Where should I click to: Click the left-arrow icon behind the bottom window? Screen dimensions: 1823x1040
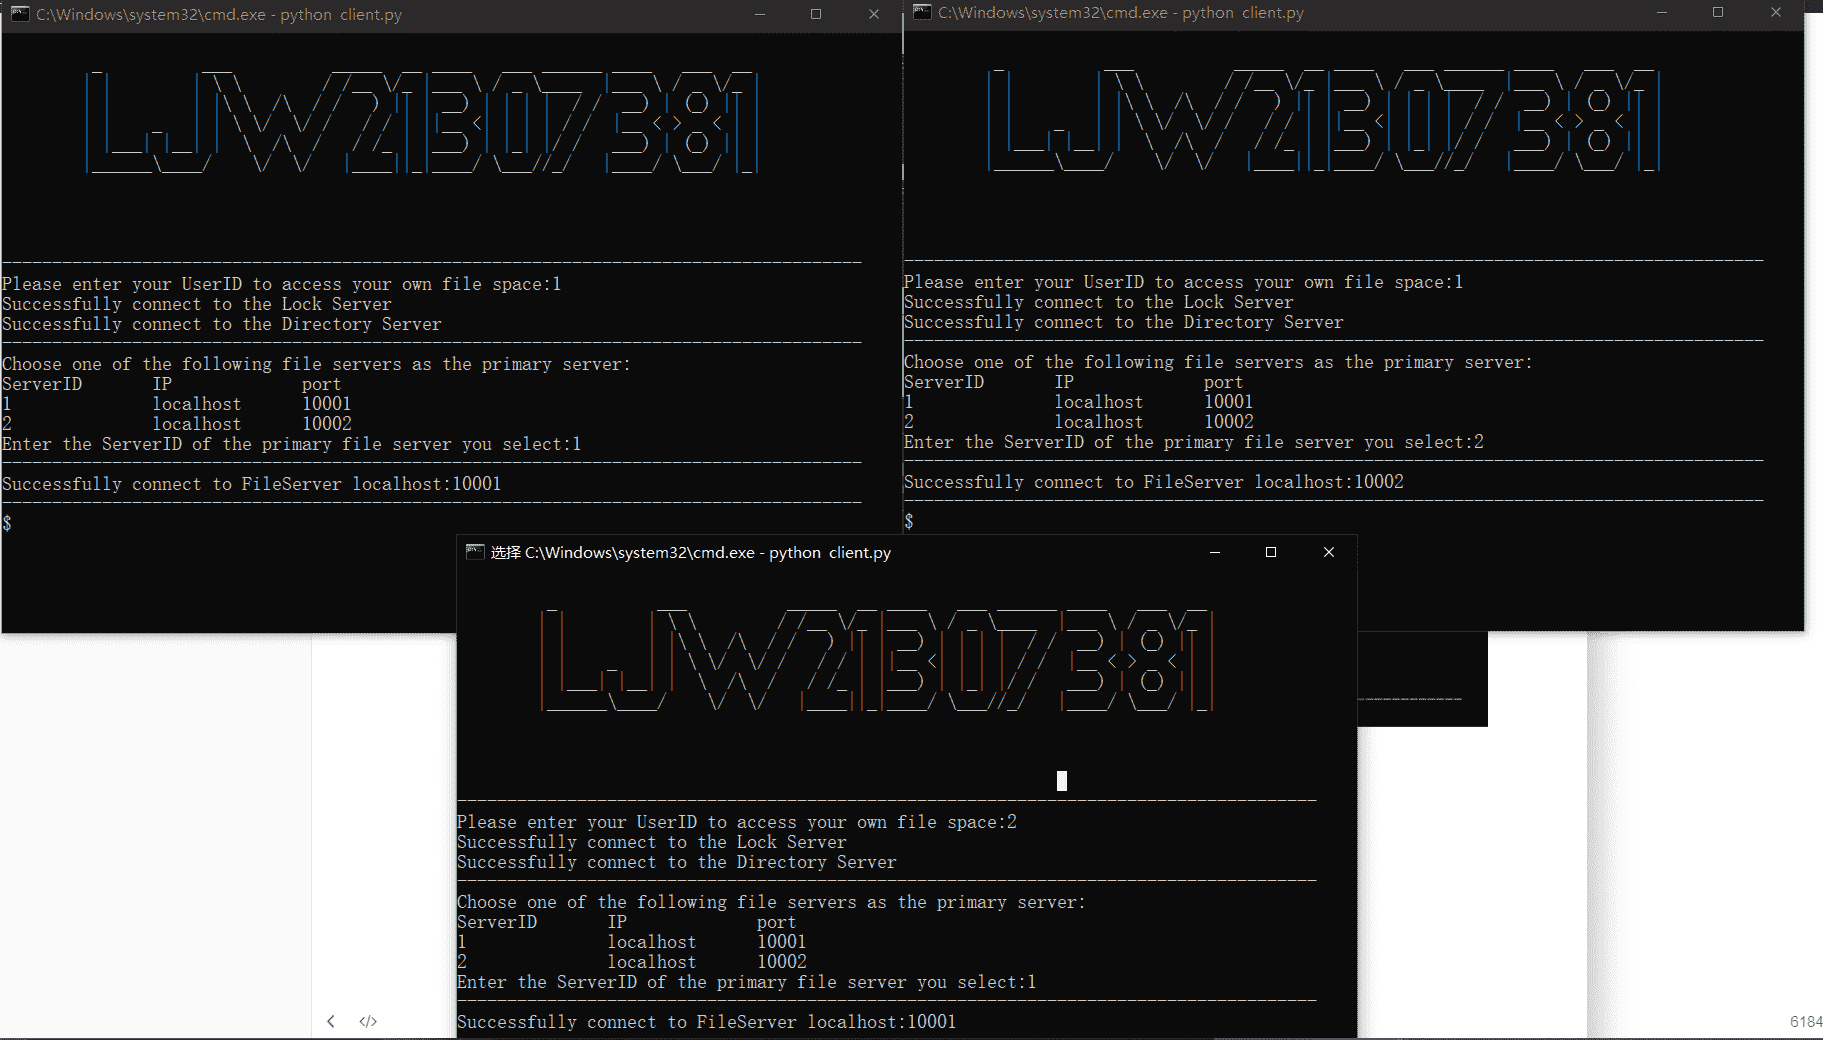pos(331,1021)
